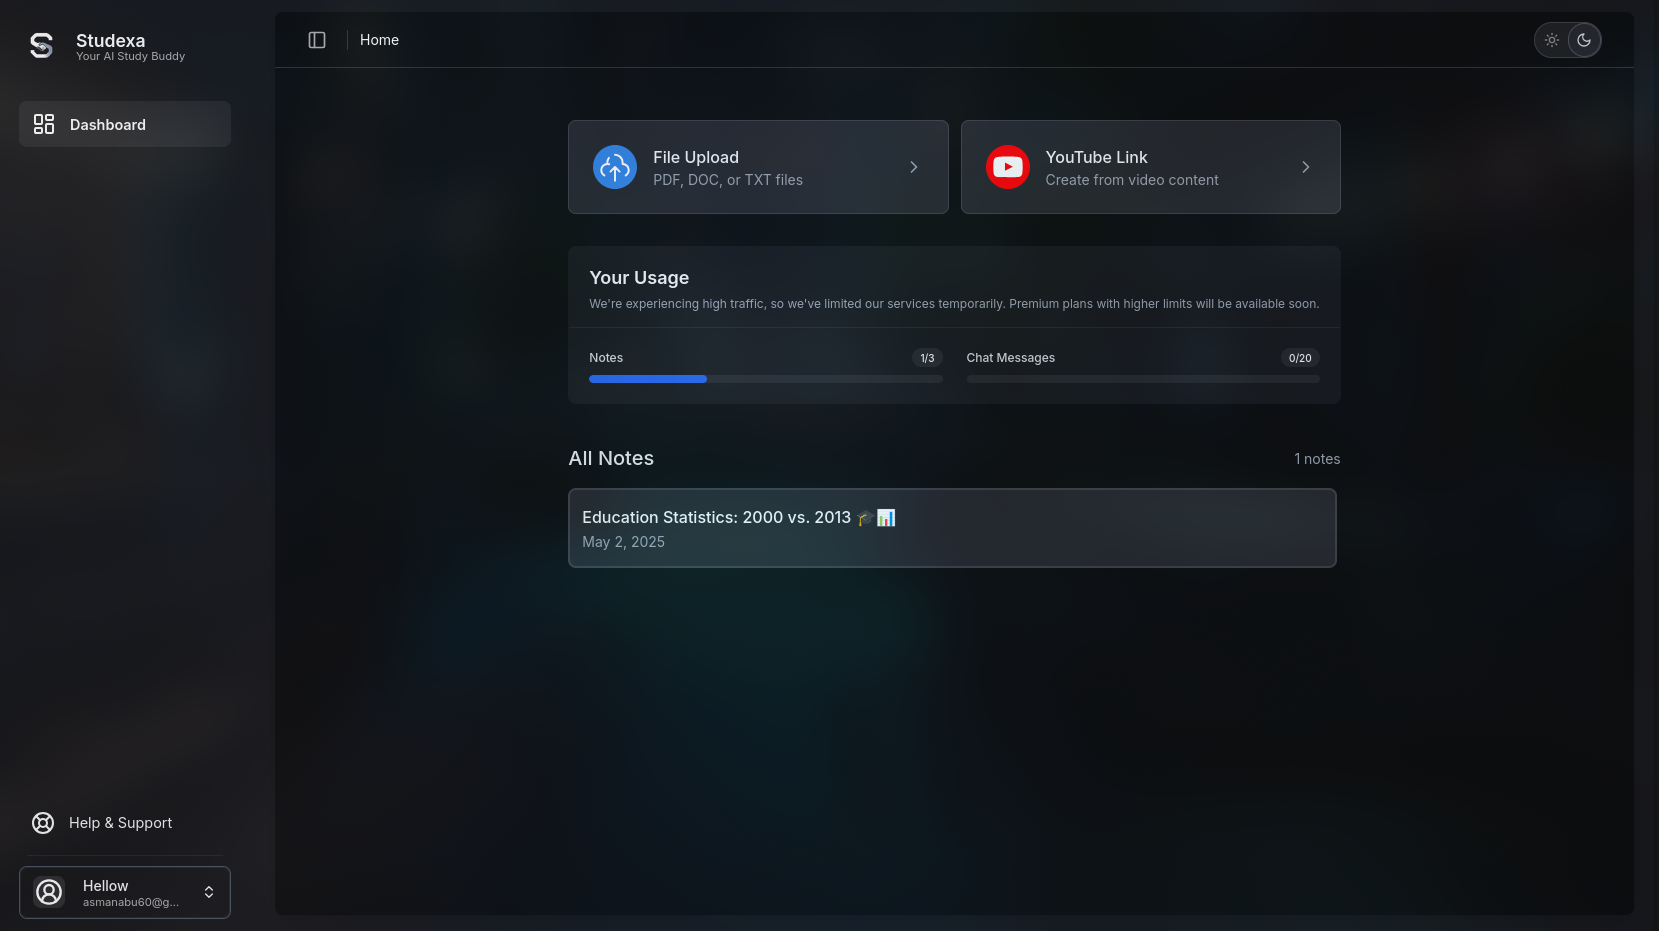1659x931 pixels.
Task: Expand the Hellow account options chevron
Action: click(208, 891)
